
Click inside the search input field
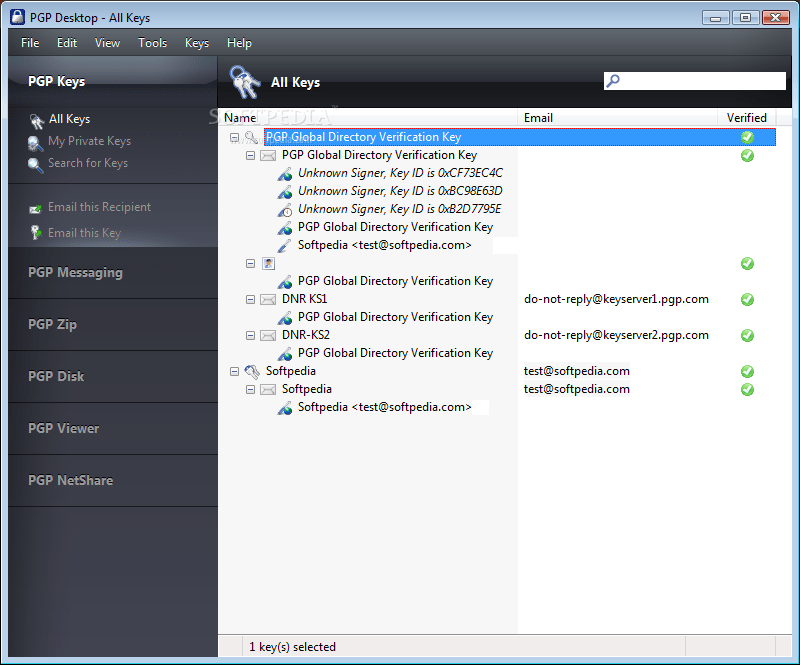[700, 80]
